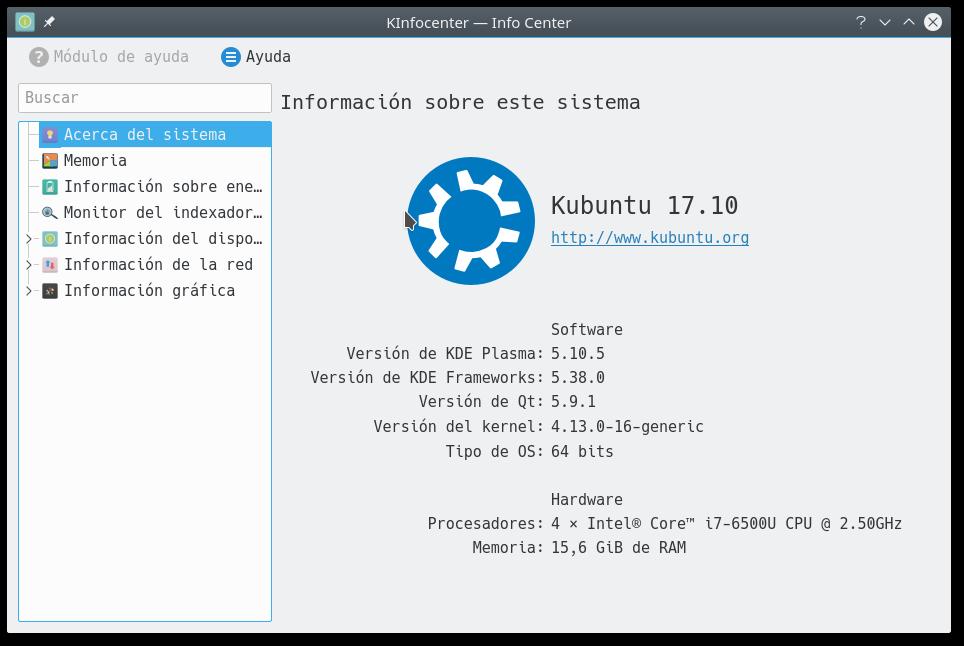The height and width of the screenshot is (646, 964).
Task: Click the Versión de KDE Frameworks label
Action: pyautogui.click(x=427, y=377)
